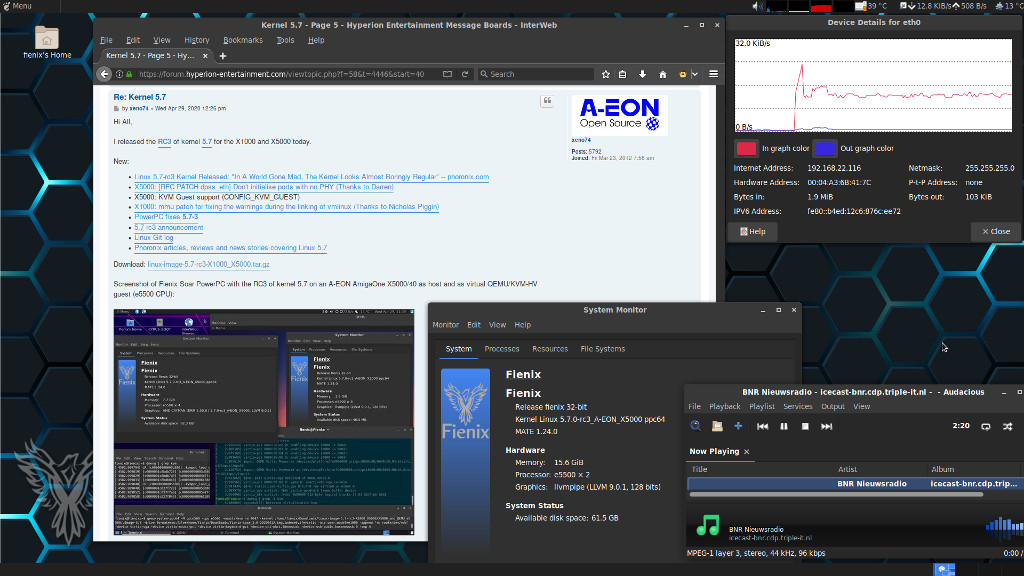
Task: Open System Monitor View menu
Action: [497, 325]
